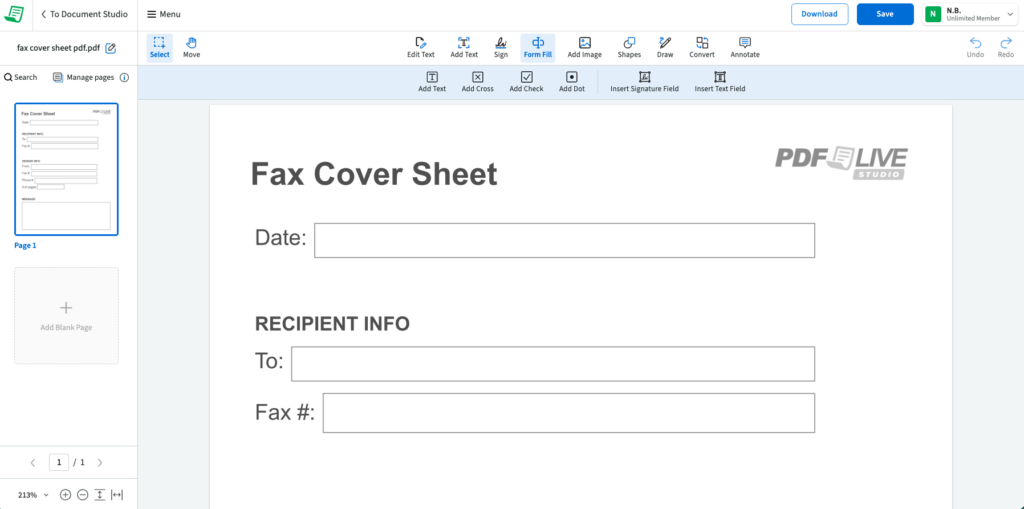Image resolution: width=1024 pixels, height=509 pixels.
Task: Click the Document Studio logo icon
Action: click(14, 14)
